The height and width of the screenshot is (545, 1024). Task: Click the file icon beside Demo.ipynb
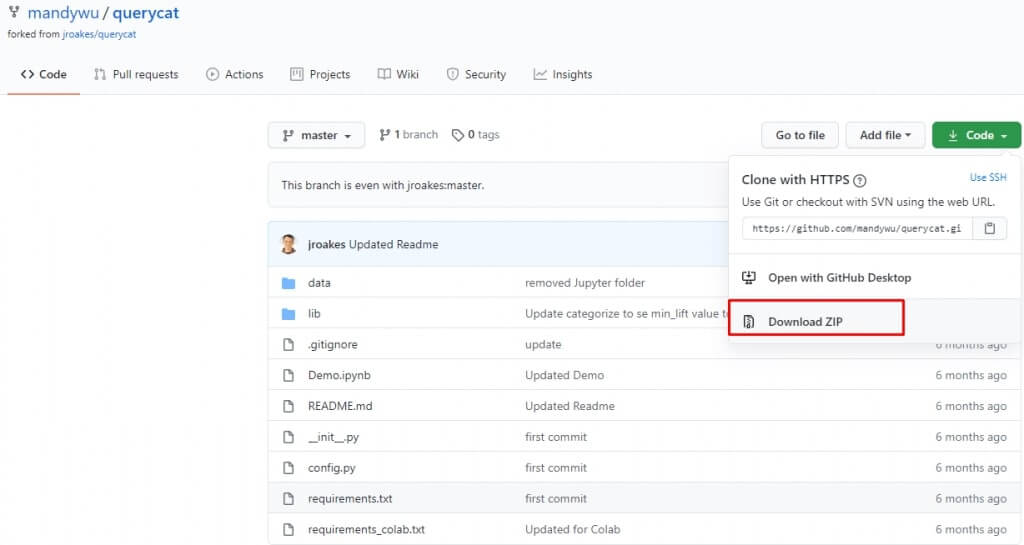pyautogui.click(x=288, y=375)
